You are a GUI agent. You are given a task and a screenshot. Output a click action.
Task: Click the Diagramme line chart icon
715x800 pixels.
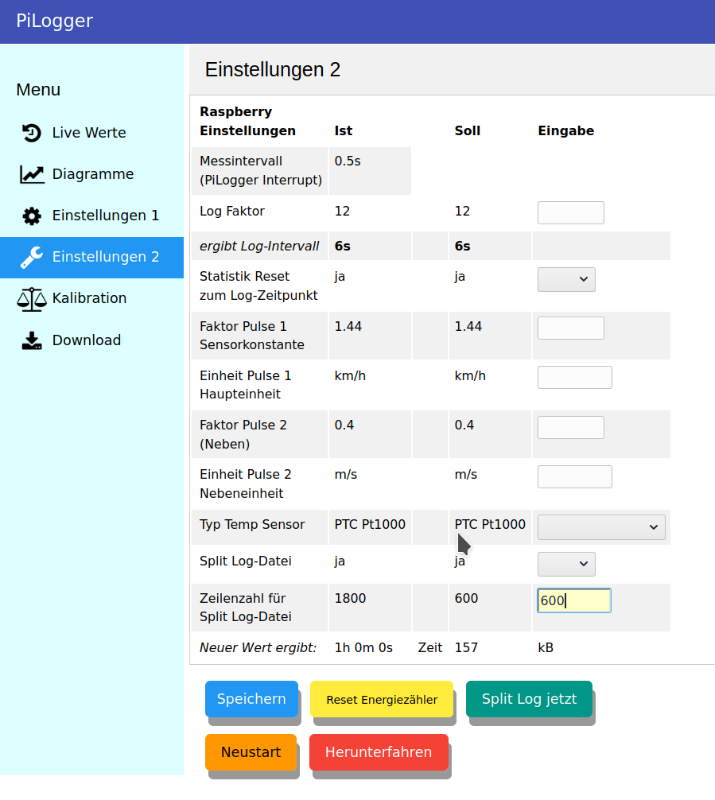pos(32,174)
